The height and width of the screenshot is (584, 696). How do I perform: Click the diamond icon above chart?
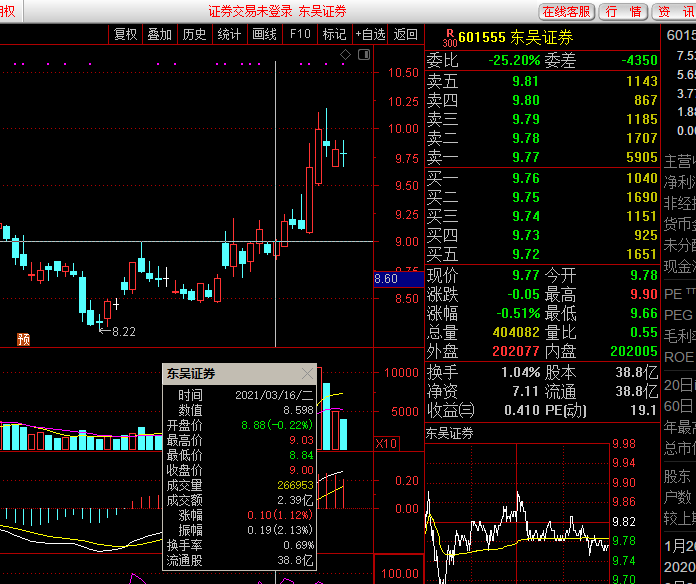[345, 55]
